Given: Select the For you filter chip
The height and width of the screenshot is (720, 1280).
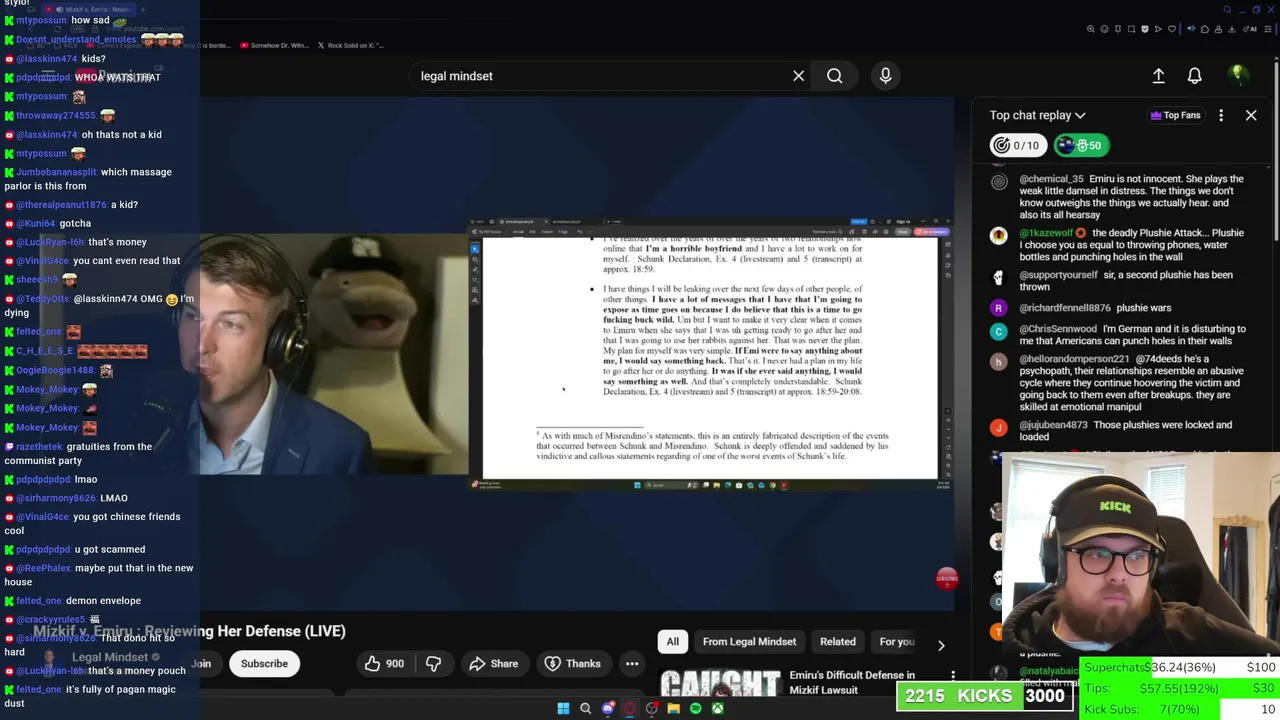Looking at the screenshot, I should tap(897, 642).
